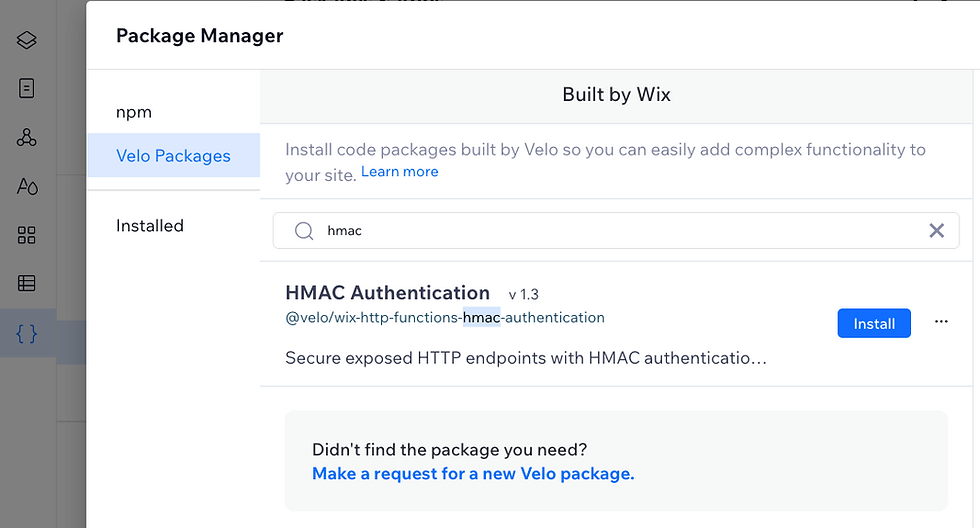
Task: Open the Layers panel in left sidebar
Action: pos(26,40)
